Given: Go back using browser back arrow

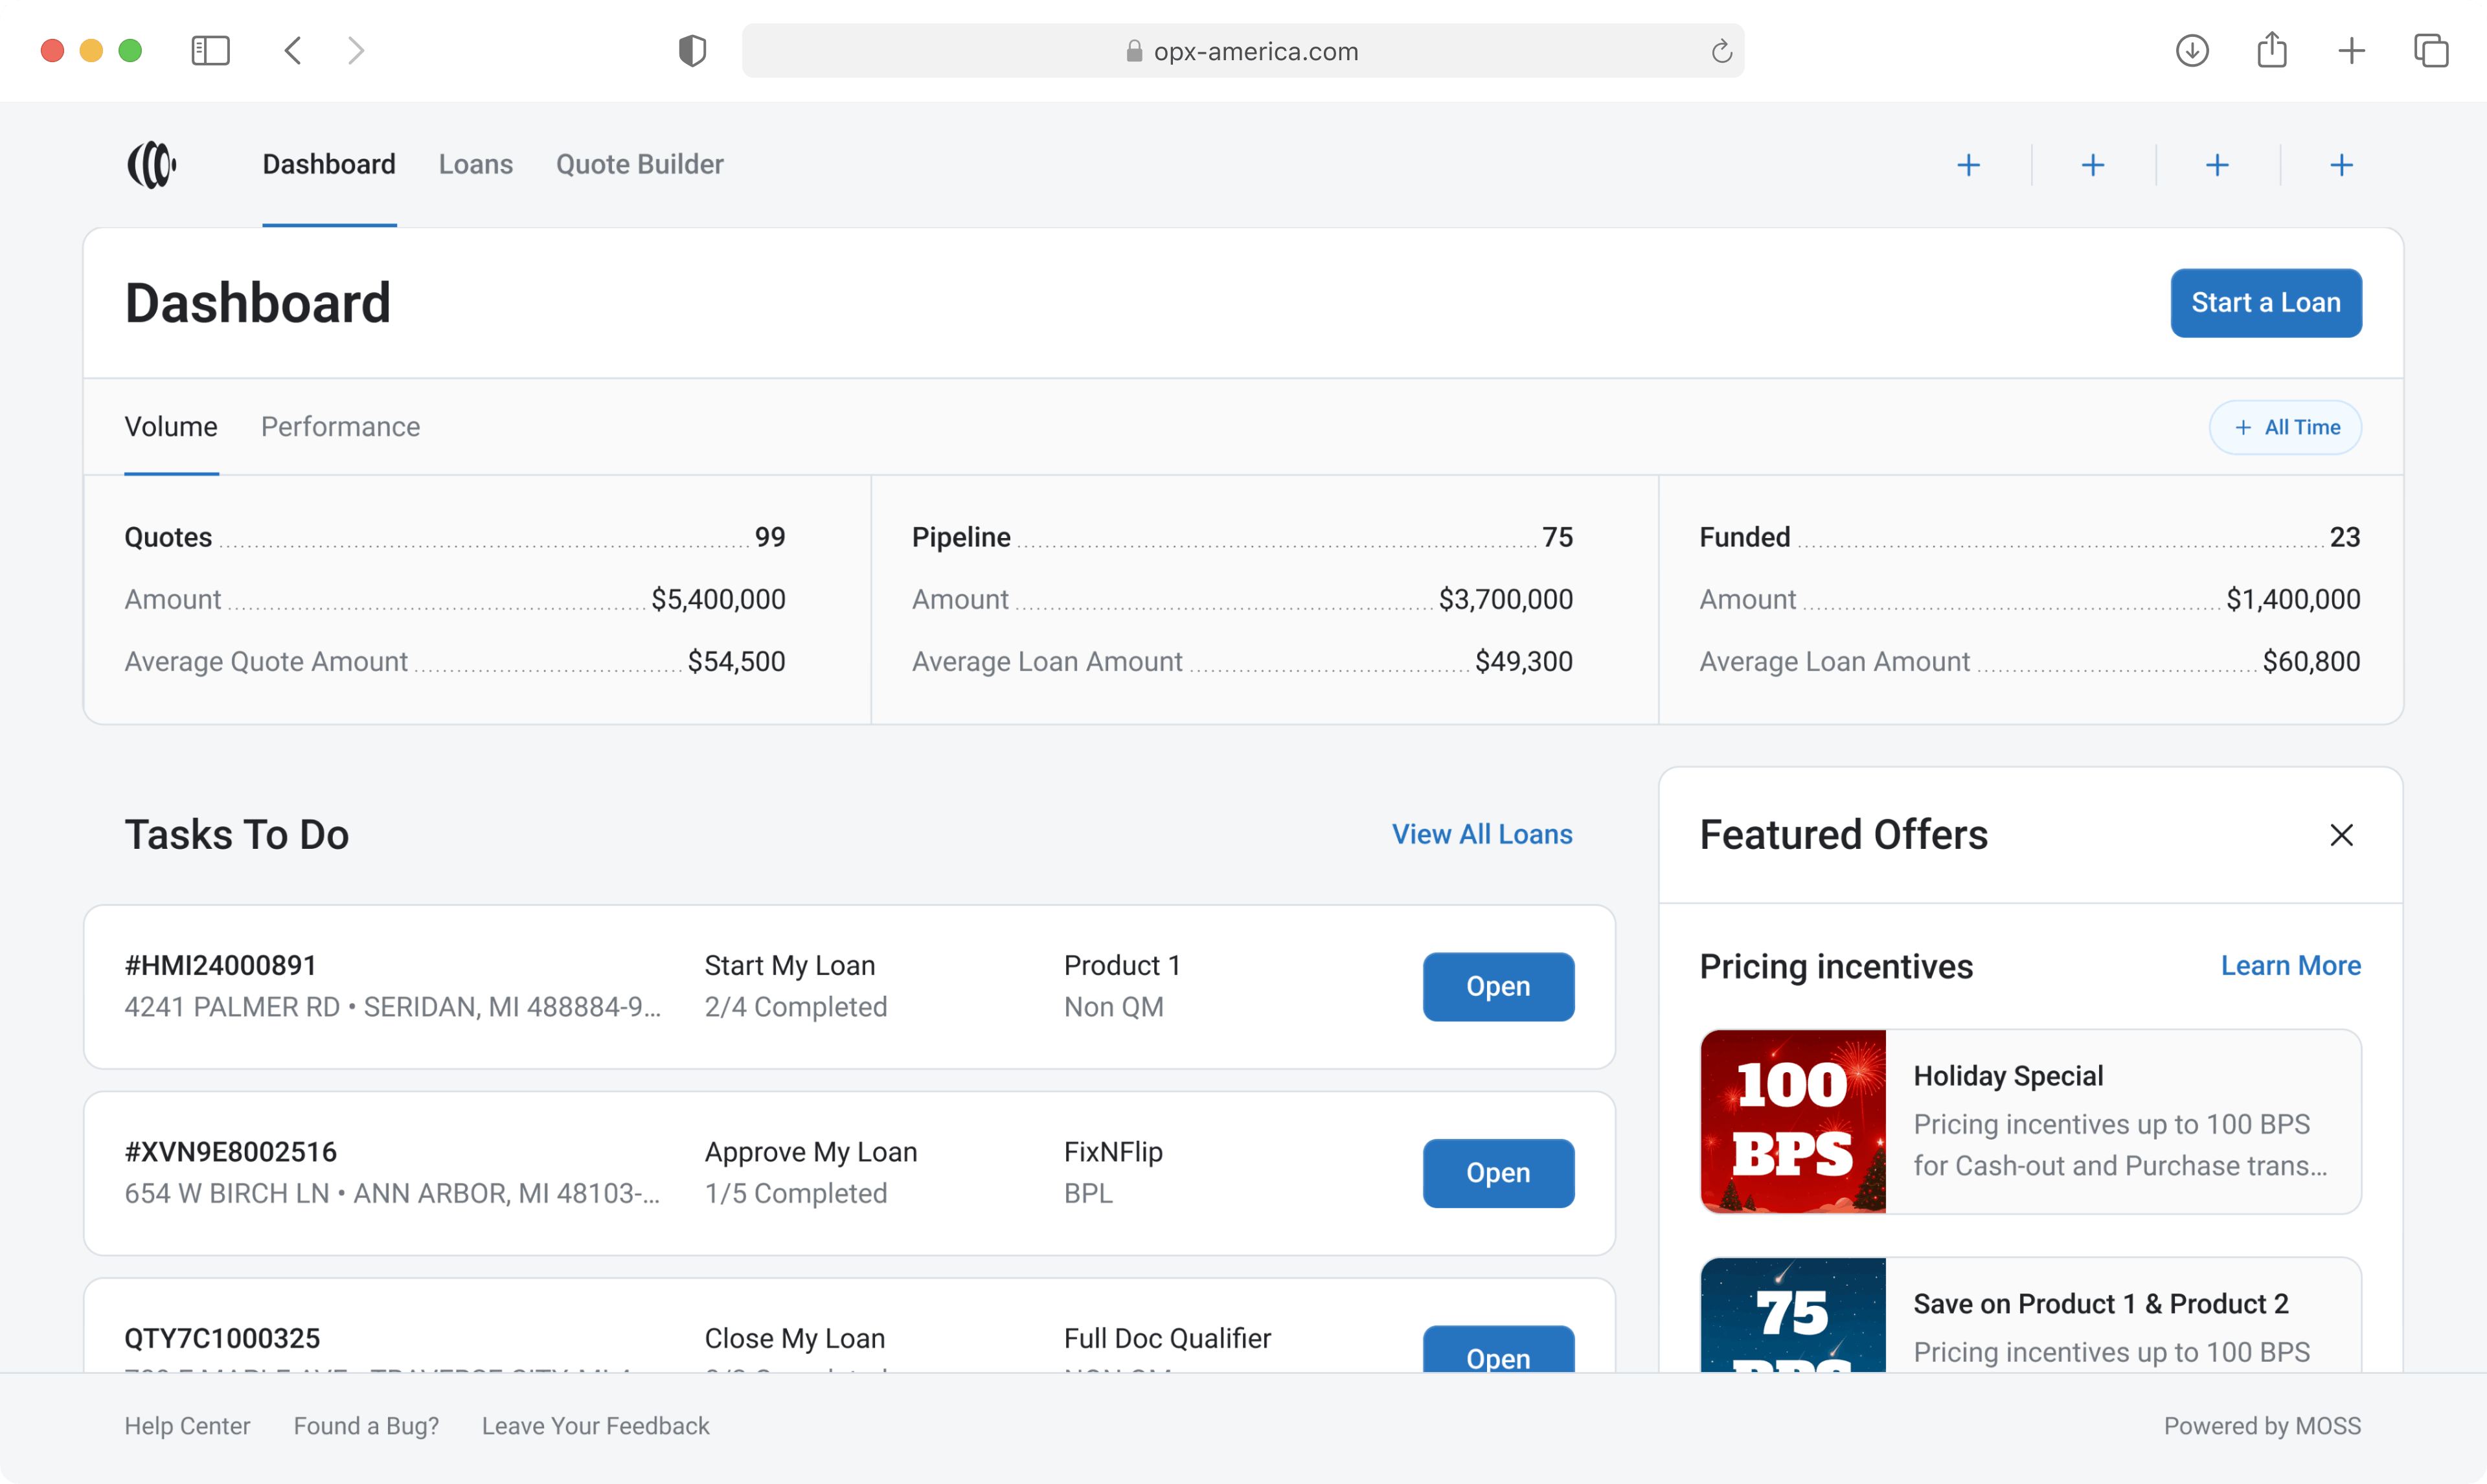Looking at the screenshot, I should [x=293, y=50].
